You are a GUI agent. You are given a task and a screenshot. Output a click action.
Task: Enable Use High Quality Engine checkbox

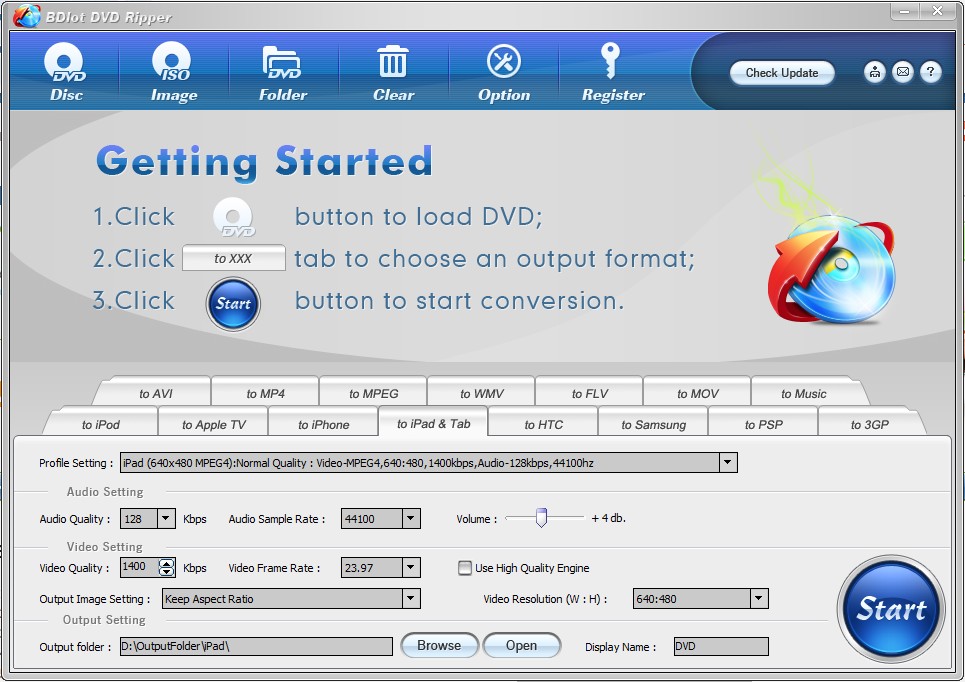[x=465, y=568]
